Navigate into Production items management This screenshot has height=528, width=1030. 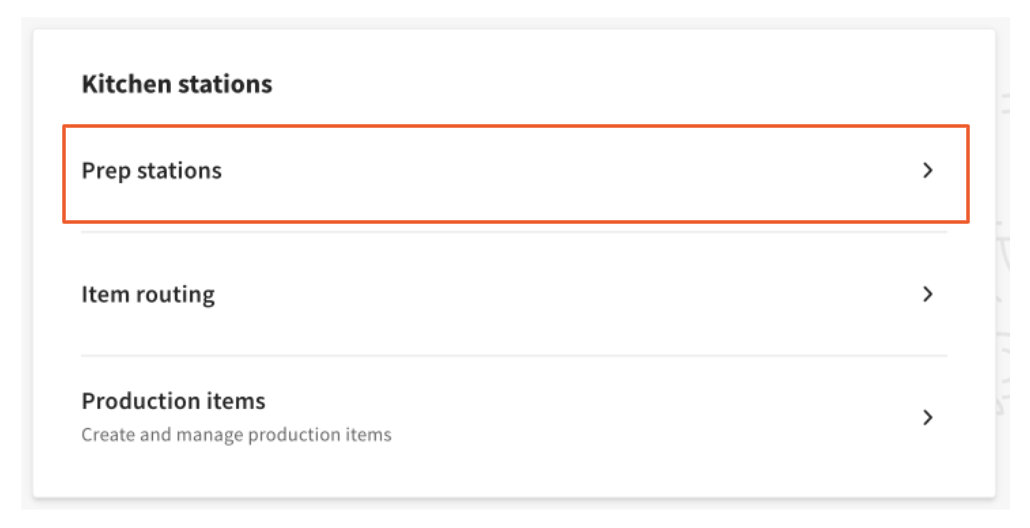click(x=515, y=417)
